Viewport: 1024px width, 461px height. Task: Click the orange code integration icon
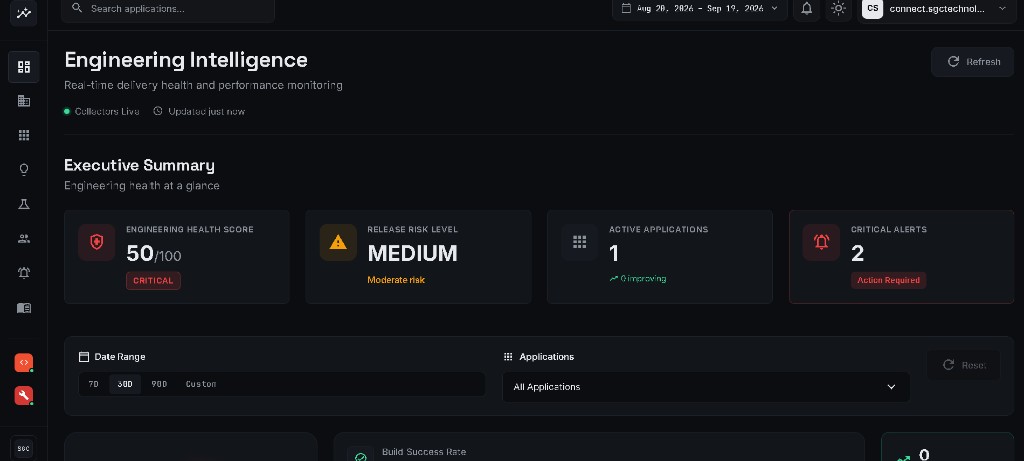coord(24,362)
